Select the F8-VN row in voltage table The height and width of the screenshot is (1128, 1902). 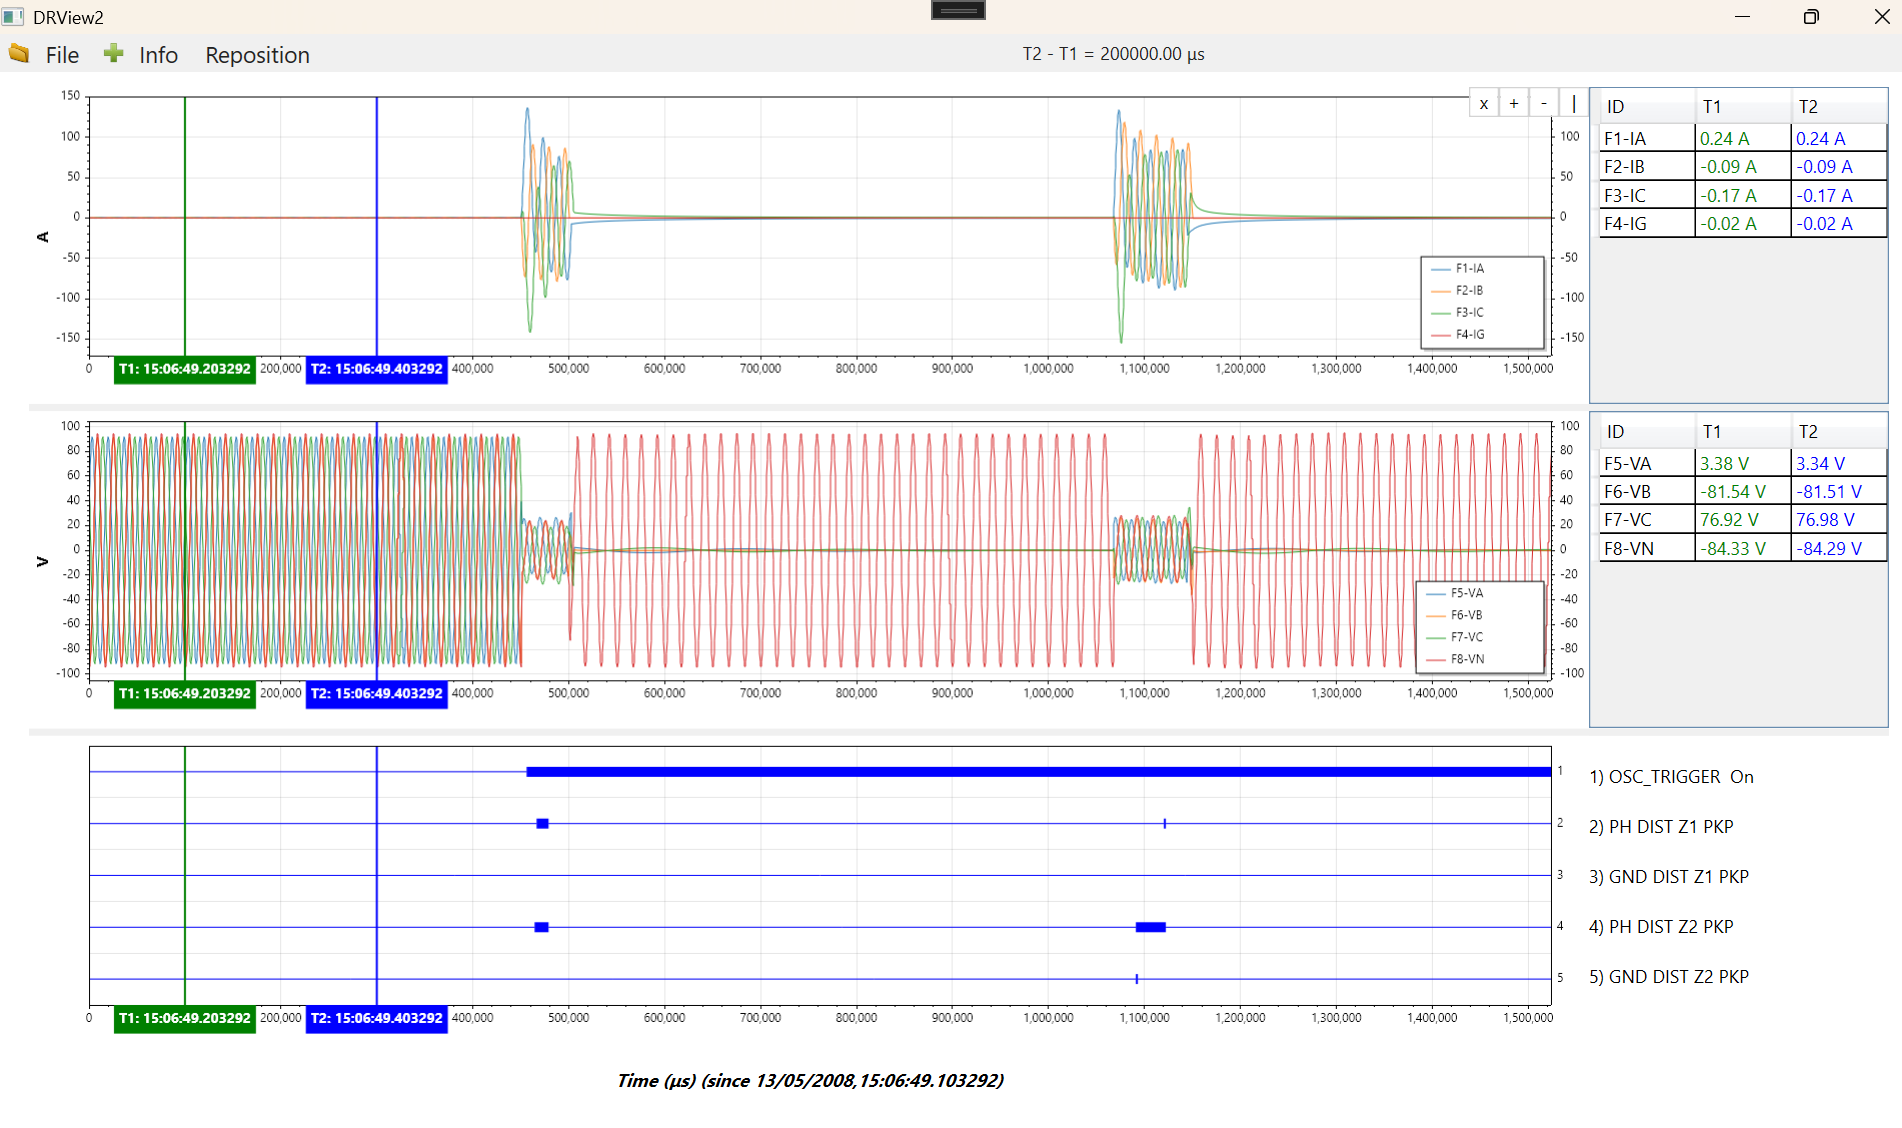point(1743,549)
